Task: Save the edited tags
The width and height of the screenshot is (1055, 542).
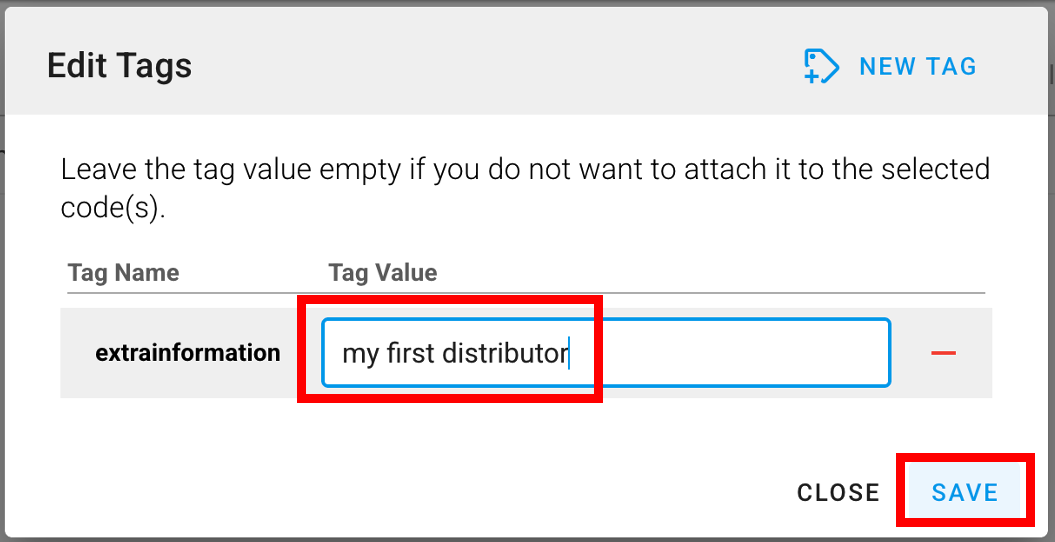Action: point(965,492)
